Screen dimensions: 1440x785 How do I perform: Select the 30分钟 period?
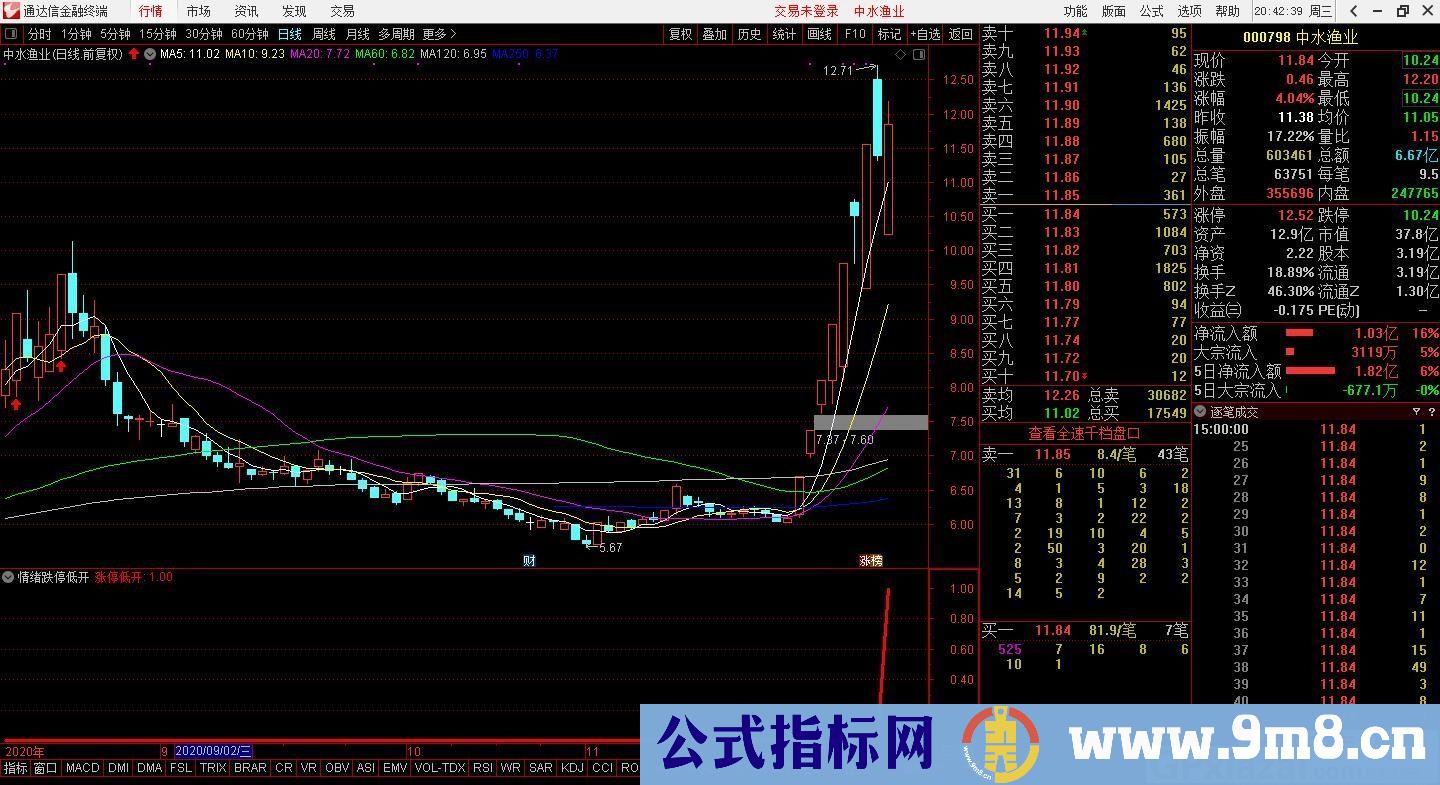coord(204,34)
